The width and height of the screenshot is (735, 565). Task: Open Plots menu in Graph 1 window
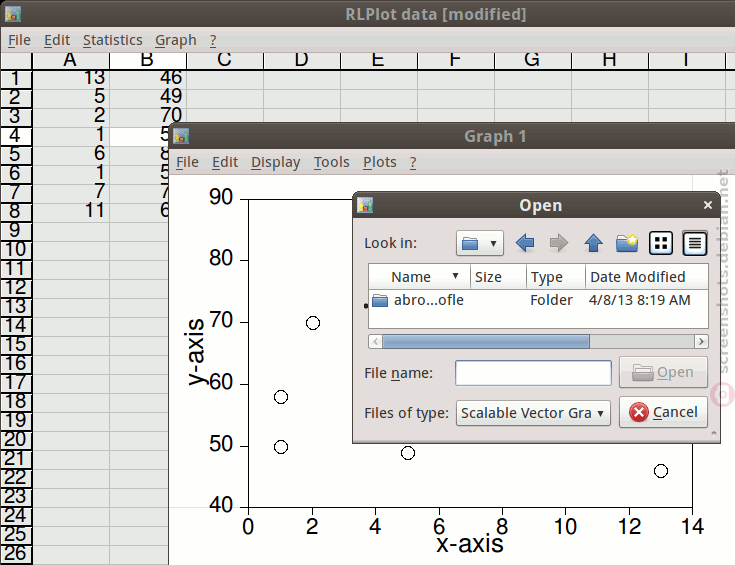(380, 162)
